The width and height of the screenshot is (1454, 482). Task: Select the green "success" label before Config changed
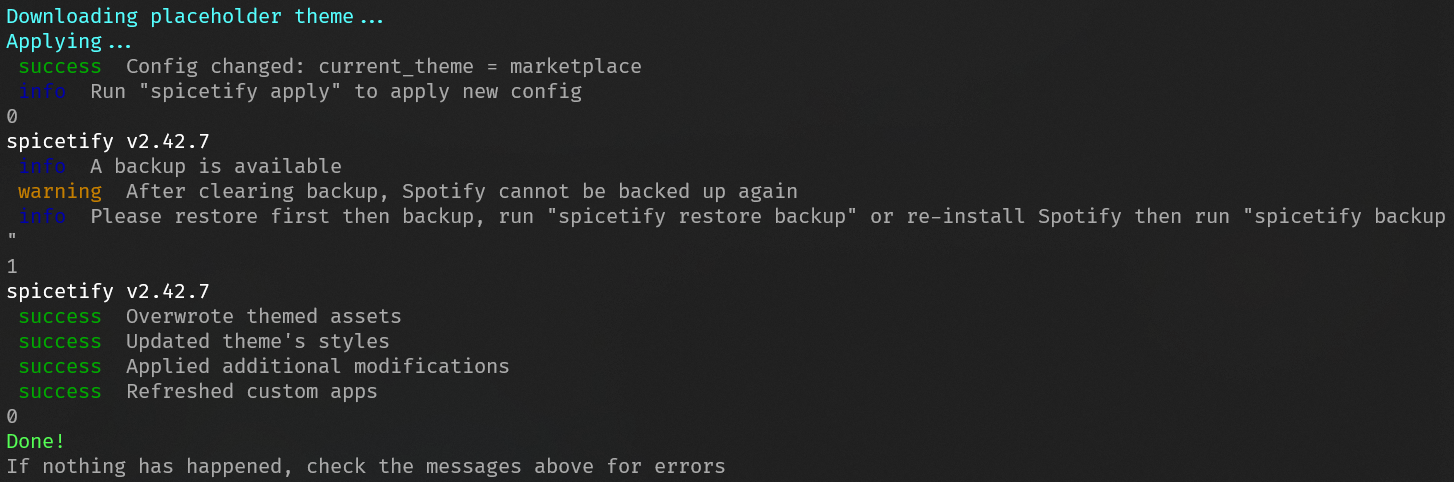pos(60,67)
